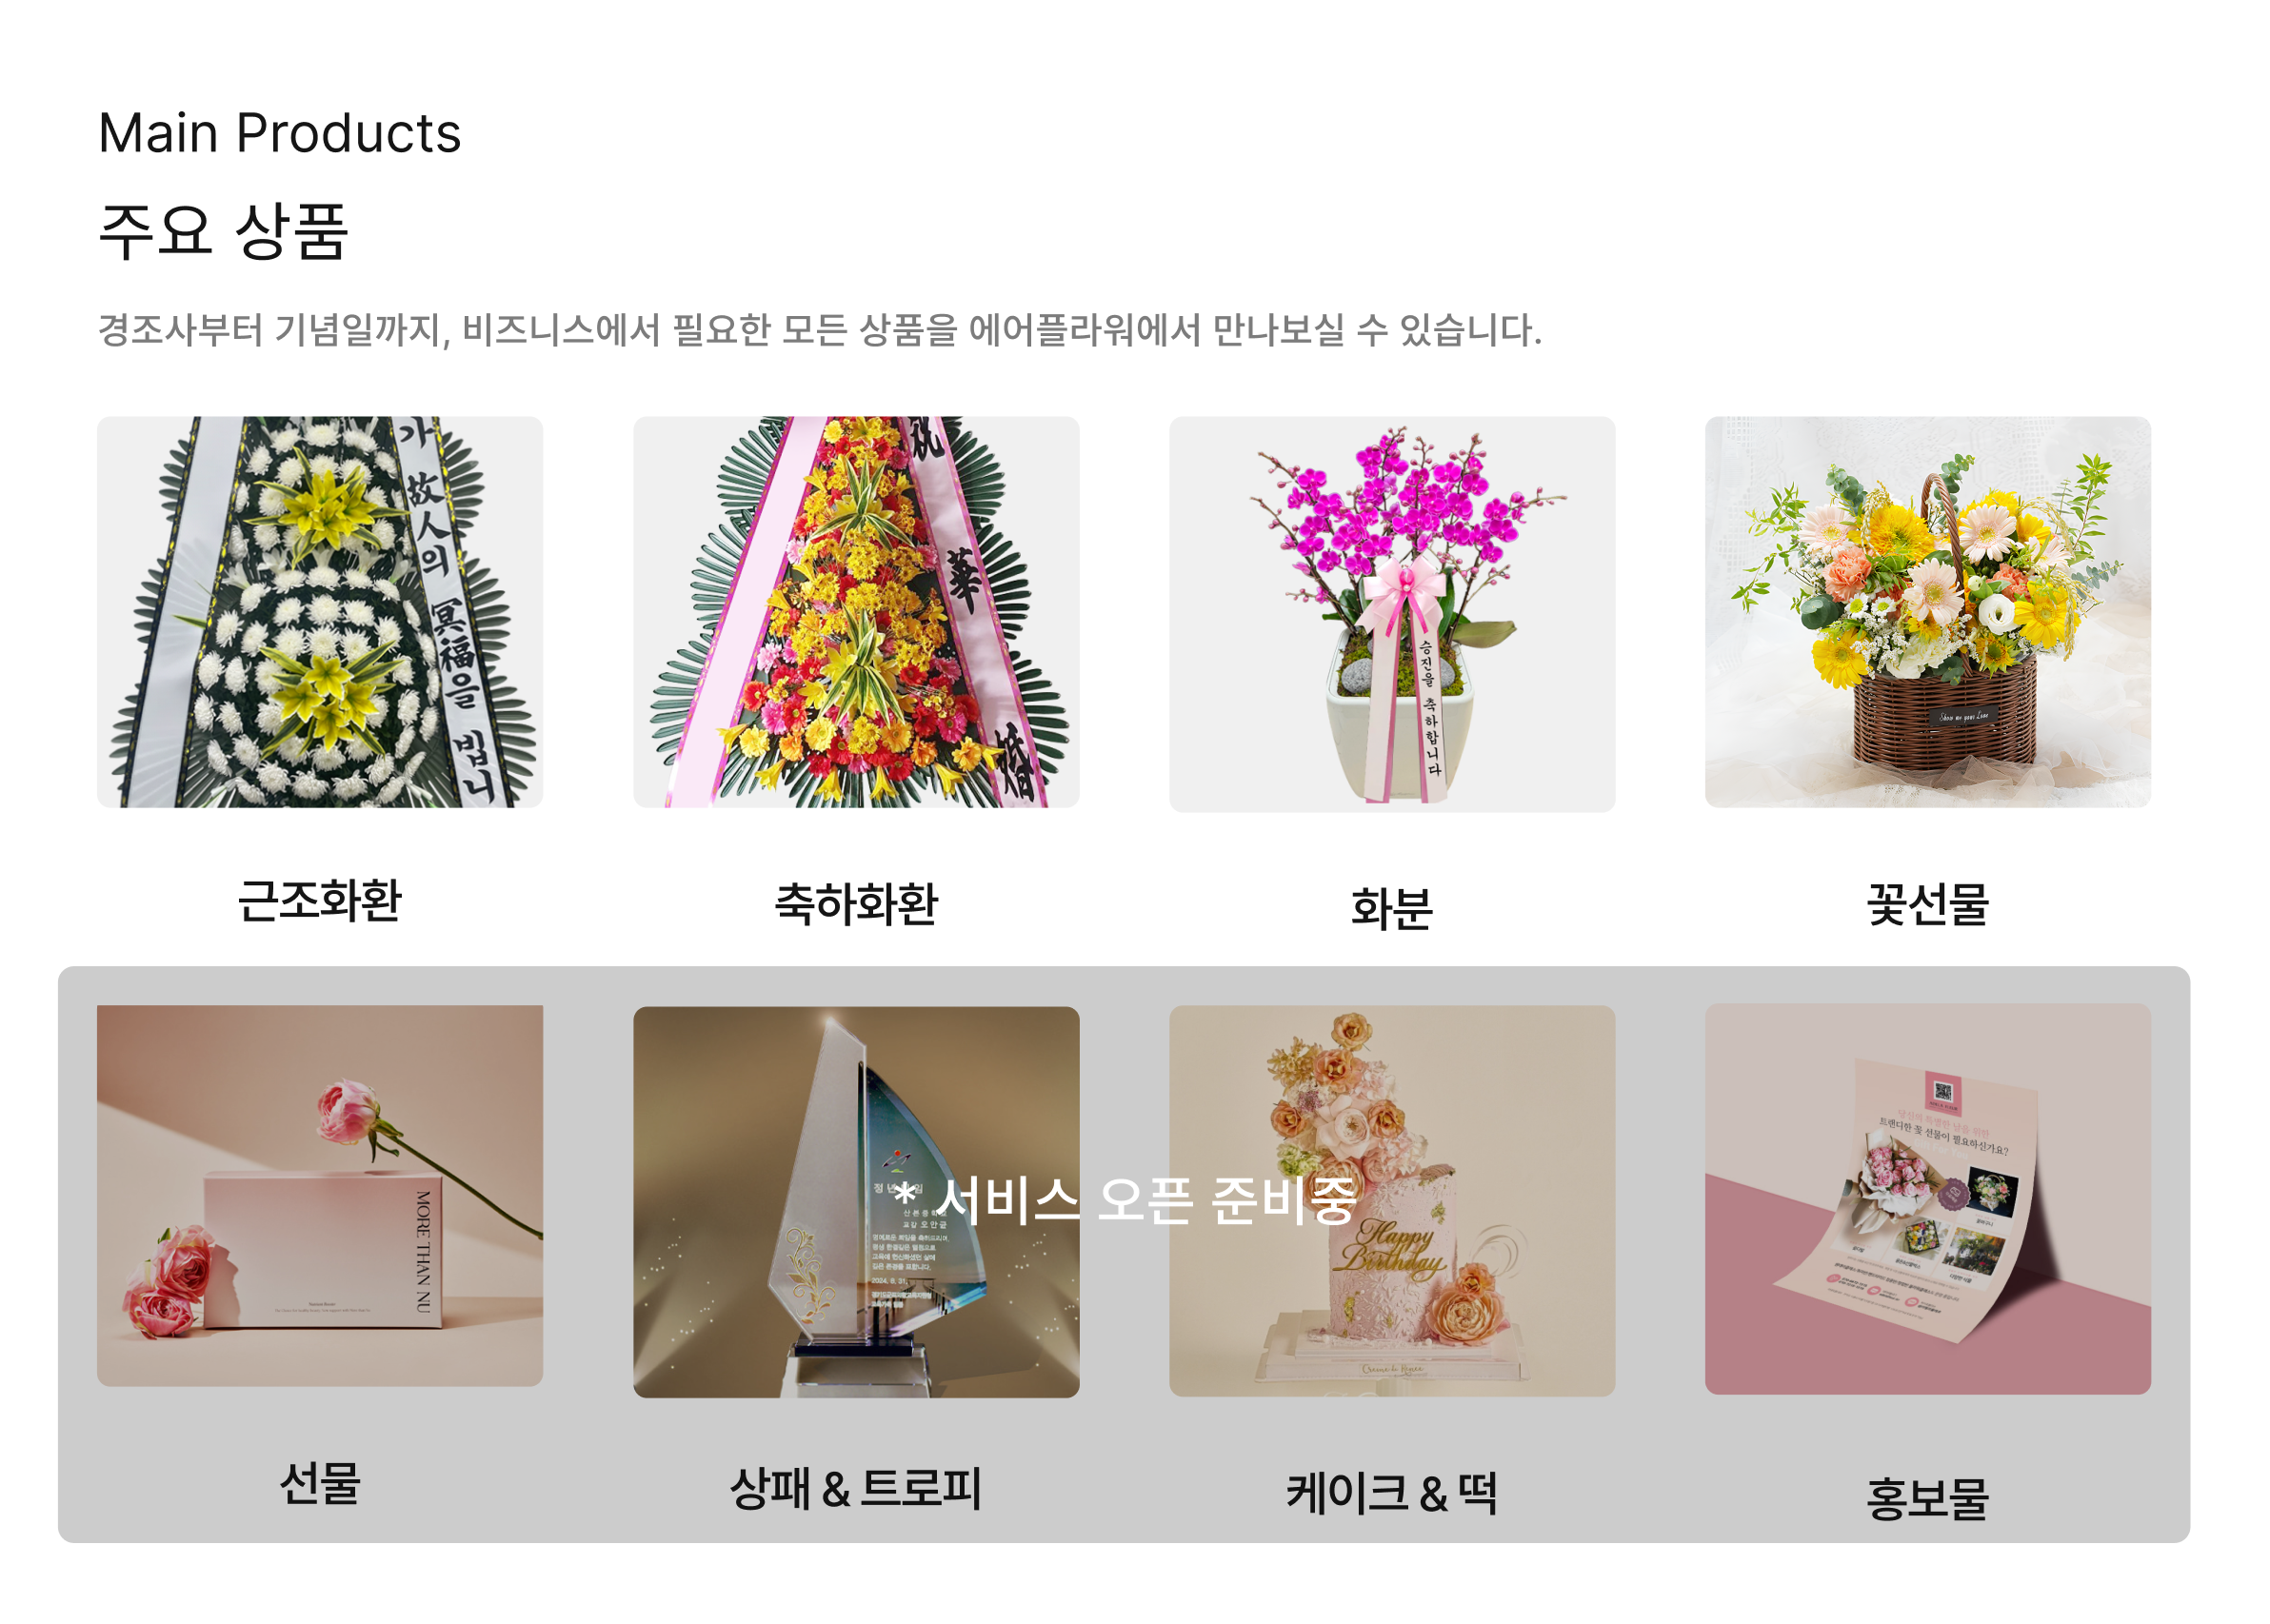The image size is (2270, 1624).
Task: Click the promotional flyer image
Action: pos(1928,1200)
